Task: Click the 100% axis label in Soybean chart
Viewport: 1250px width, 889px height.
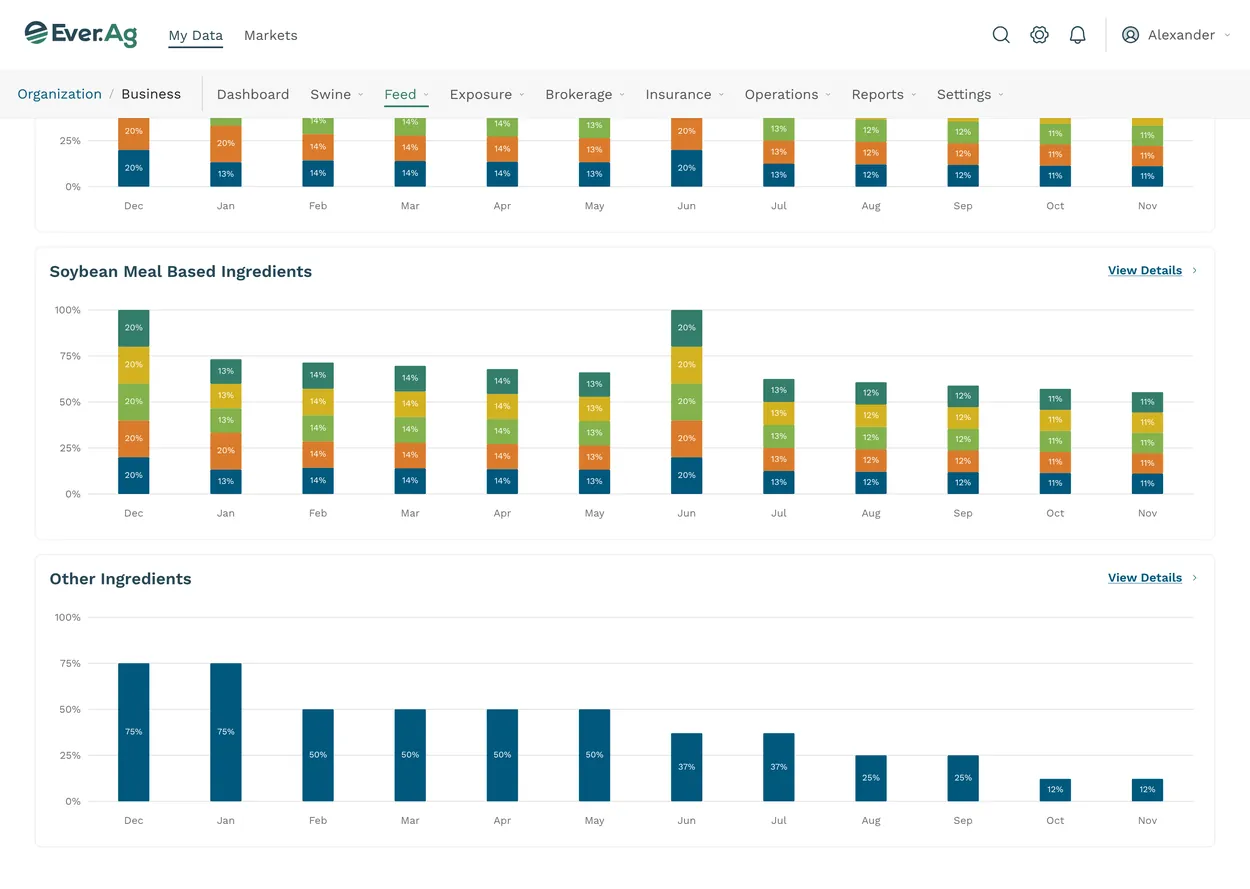Action: [x=68, y=310]
